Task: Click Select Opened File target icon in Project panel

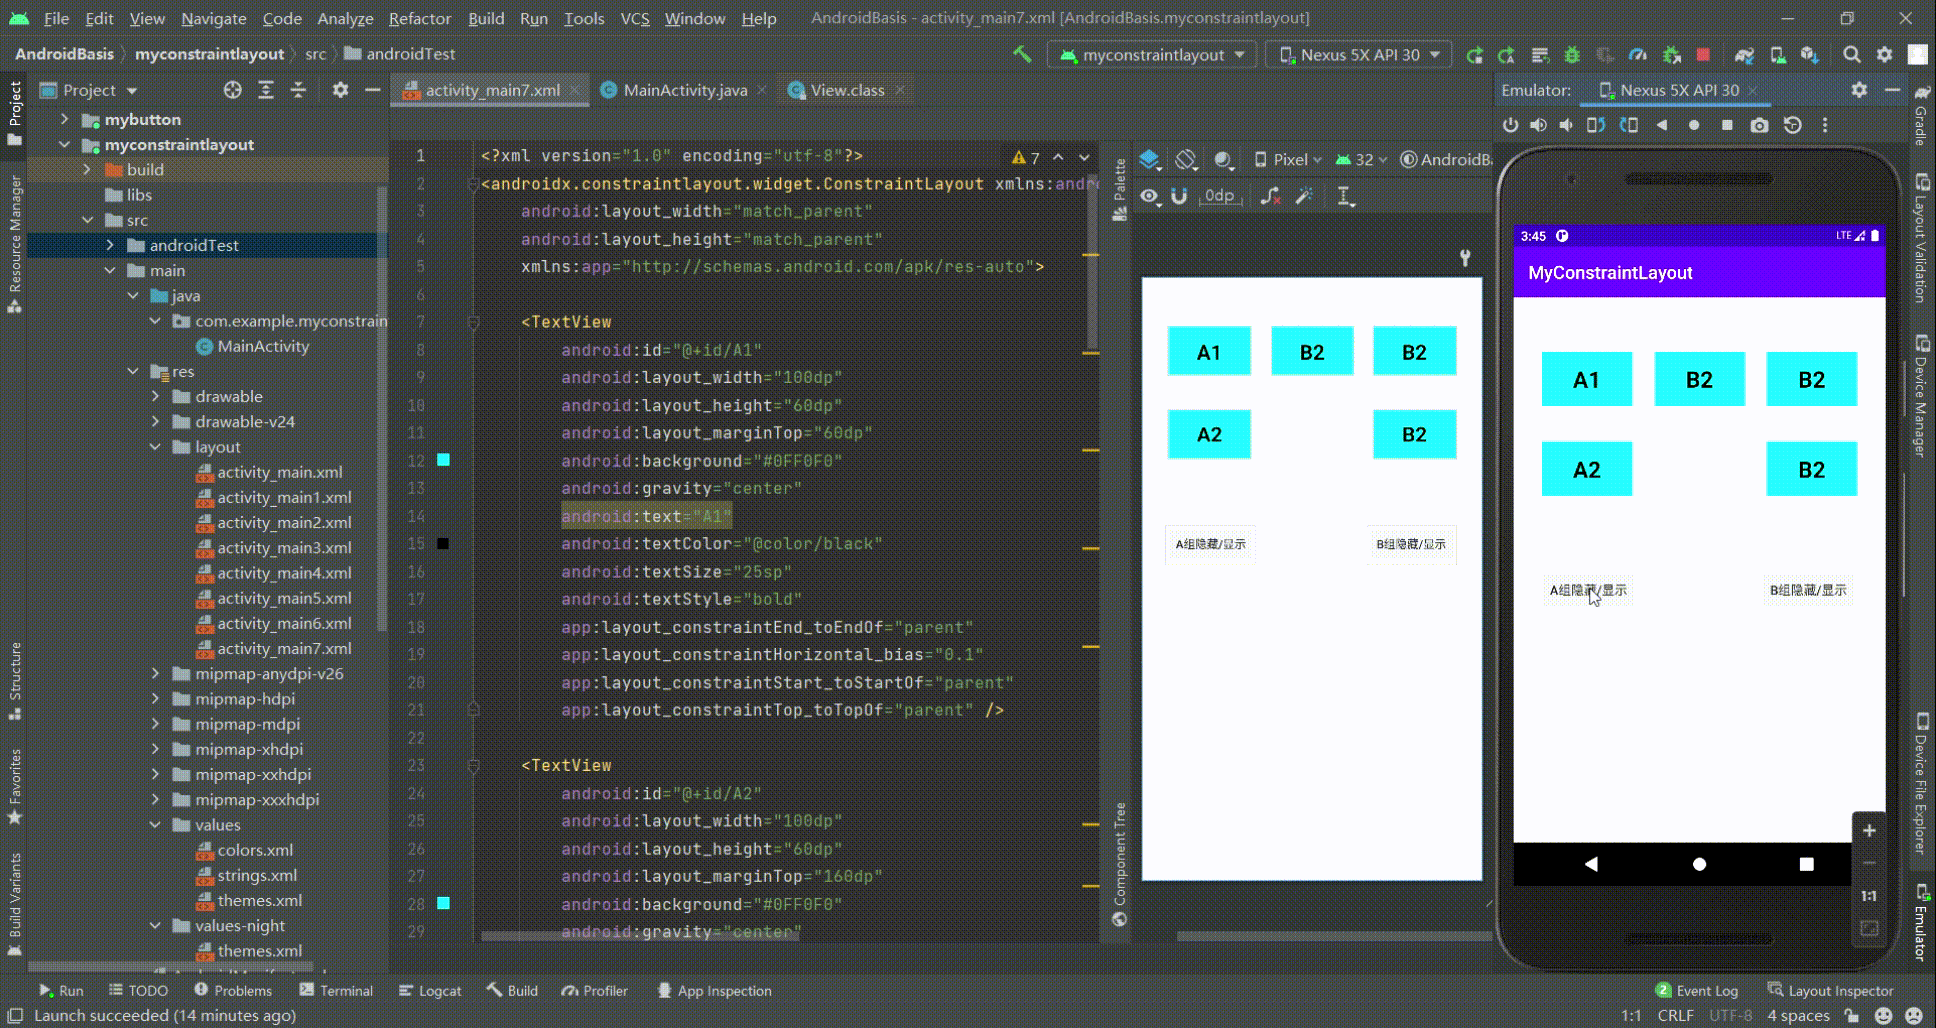Action: 233,90
